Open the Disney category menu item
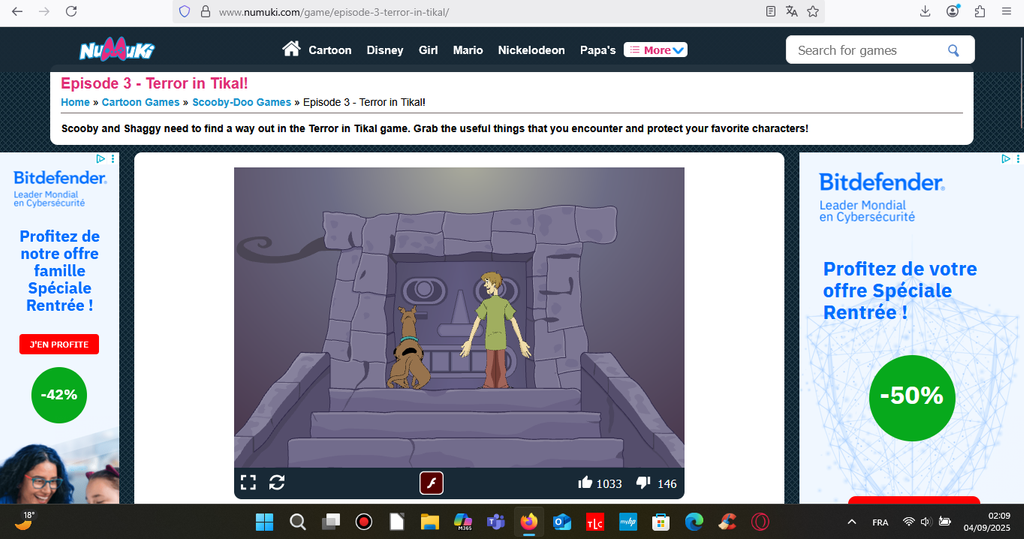1024x539 pixels. pyautogui.click(x=385, y=50)
